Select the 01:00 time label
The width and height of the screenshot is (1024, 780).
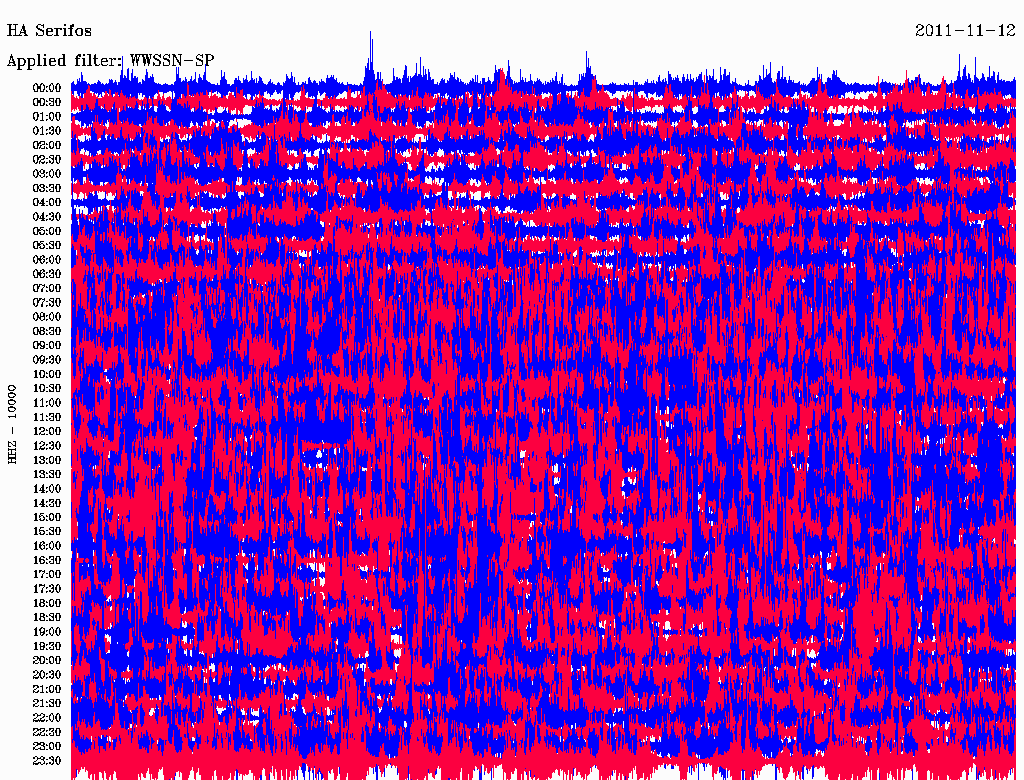47,117
